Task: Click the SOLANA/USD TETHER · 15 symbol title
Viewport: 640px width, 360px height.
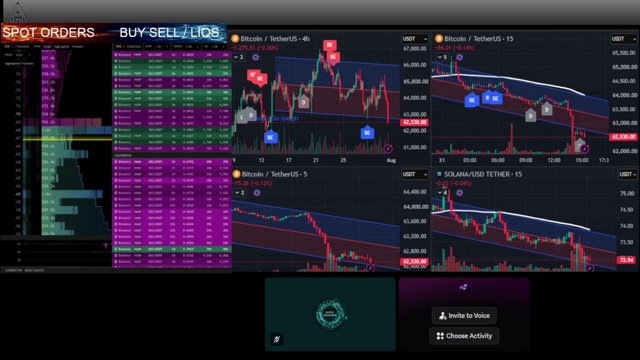Action: pos(483,174)
